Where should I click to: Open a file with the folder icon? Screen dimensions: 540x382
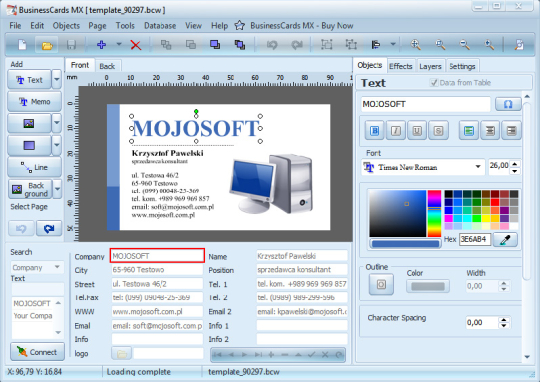(x=47, y=45)
